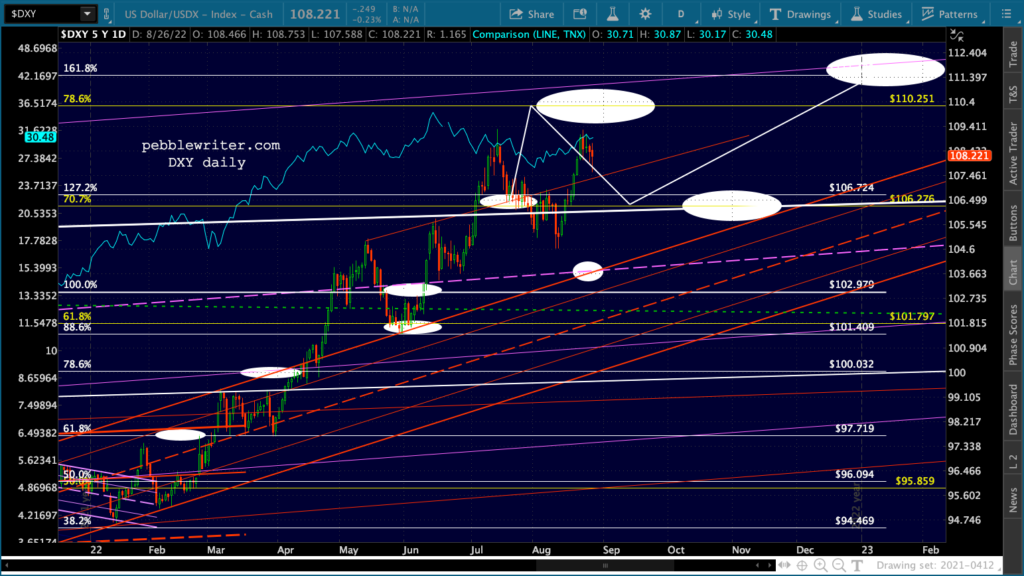Click the $100.032 level label
This screenshot has height=576, width=1024.
pos(852,364)
